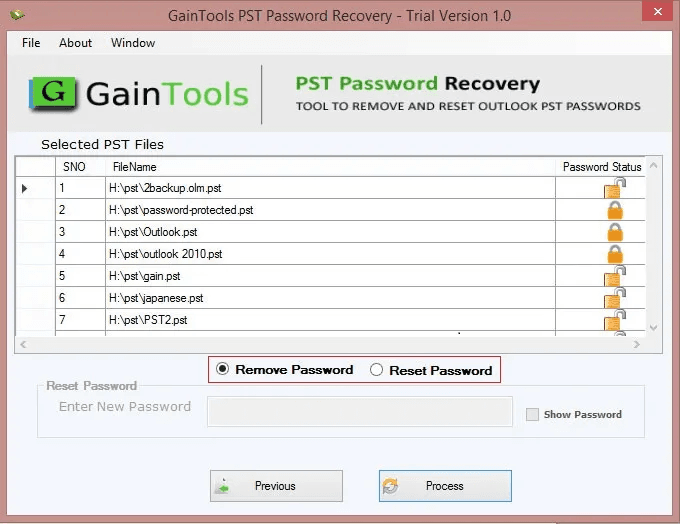The height and width of the screenshot is (524, 680).
Task: Click the Password Status column header
Action: (x=601, y=167)
